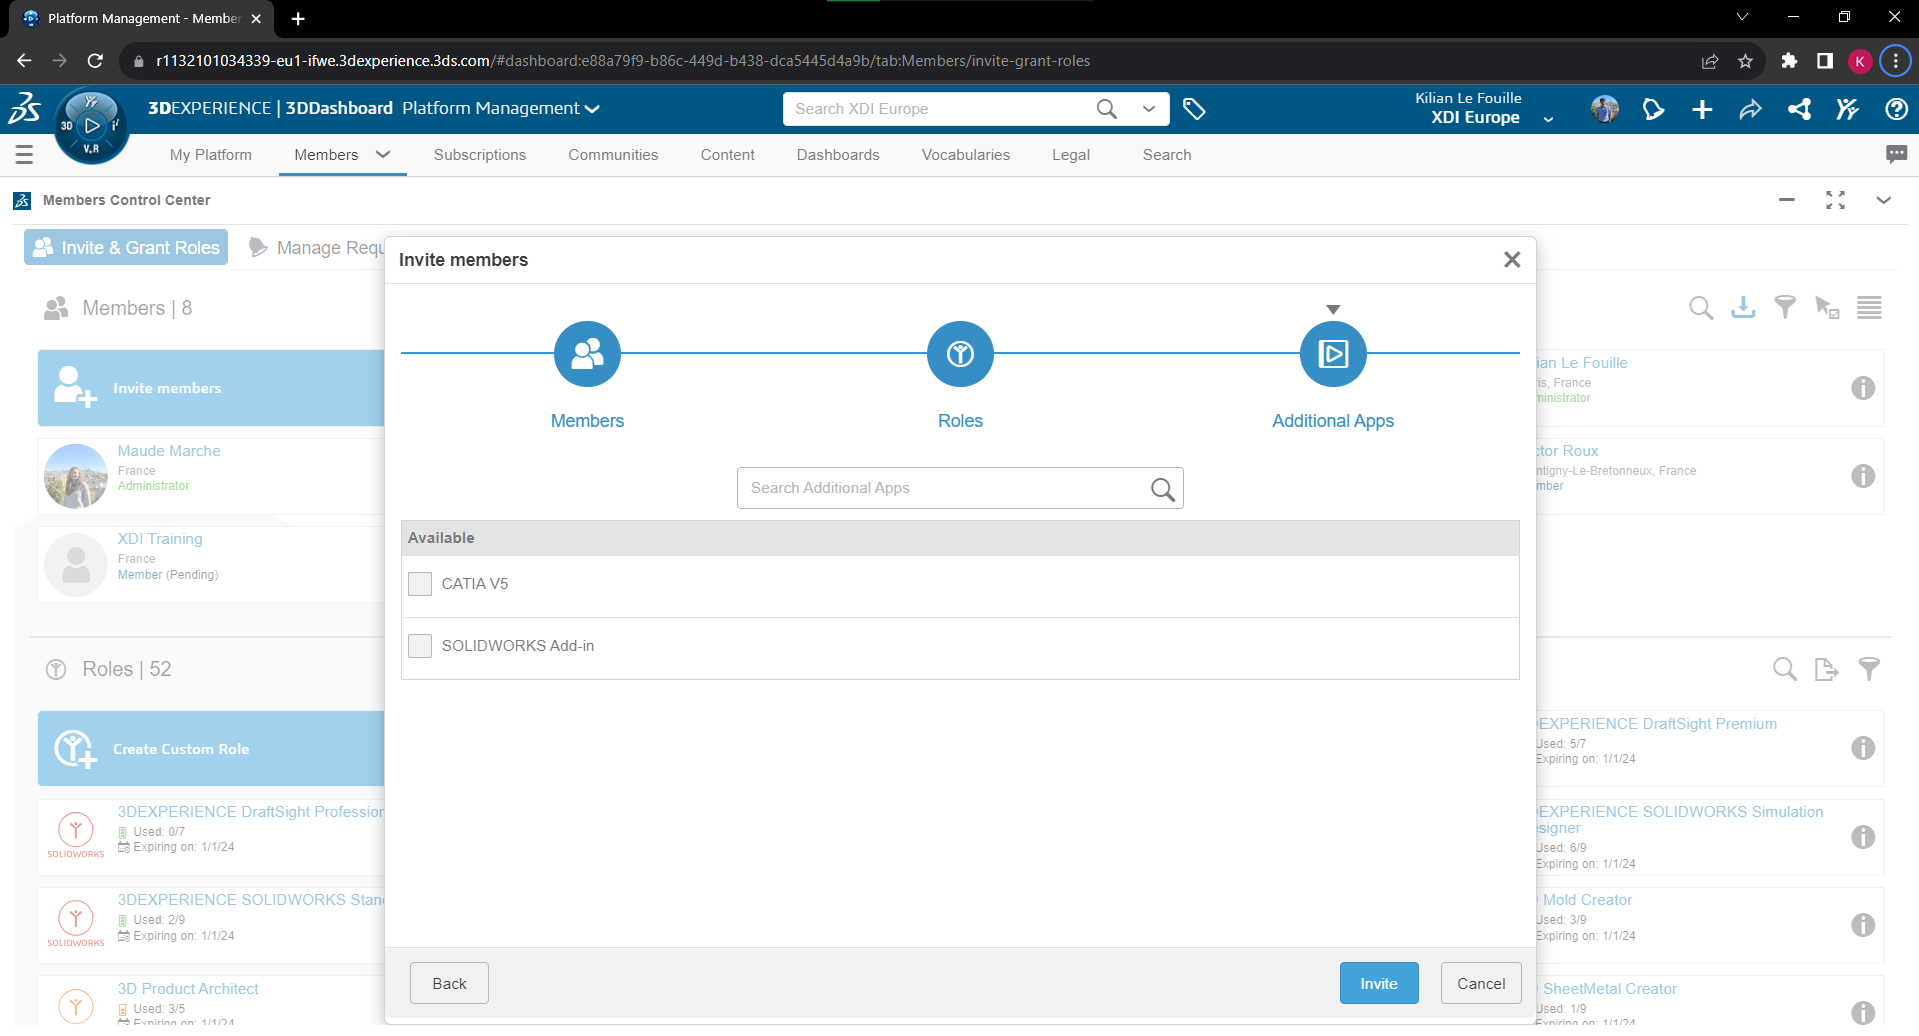Open the Help question mark icon
Image resolution: width=1919 pixels, height=1036 pixels.
tap(1896, 109)
